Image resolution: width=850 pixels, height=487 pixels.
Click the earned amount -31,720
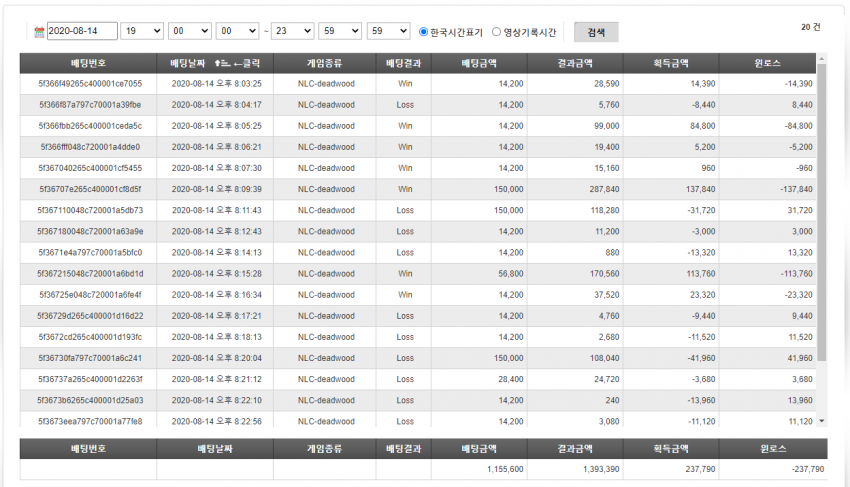(703, 210)
